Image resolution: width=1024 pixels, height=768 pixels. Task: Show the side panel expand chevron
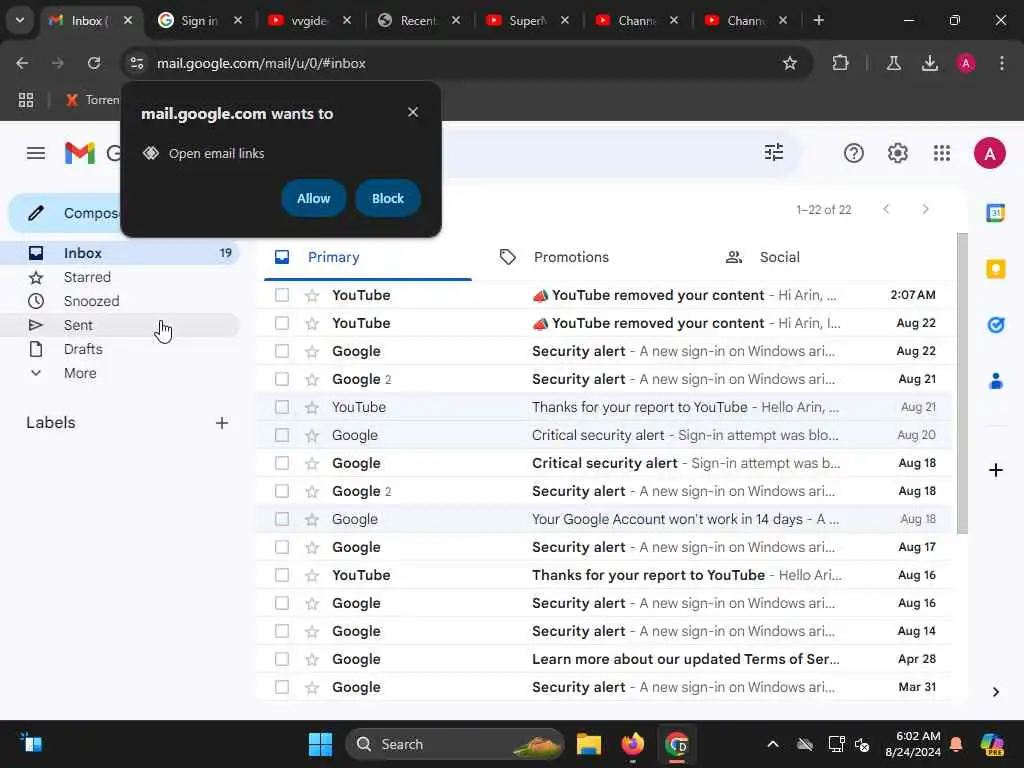[995, 692]
